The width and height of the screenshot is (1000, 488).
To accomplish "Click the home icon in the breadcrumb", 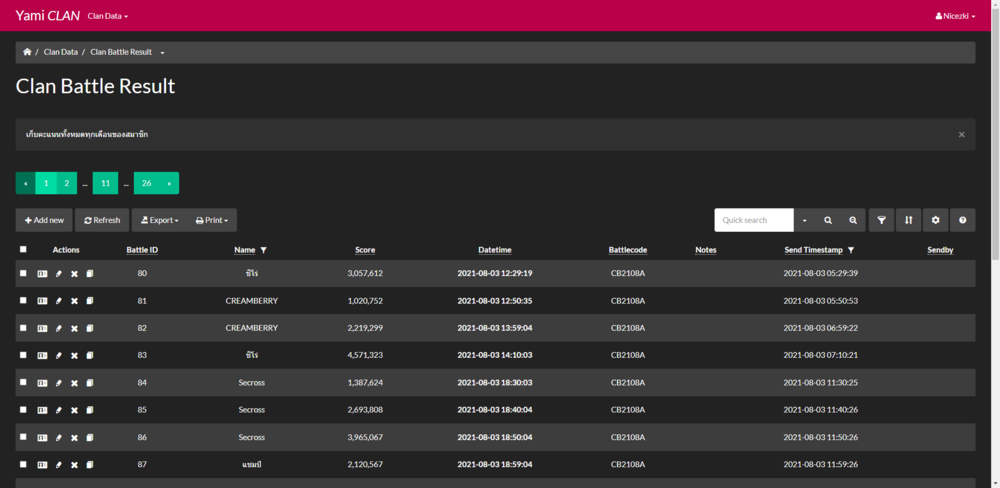I will [x=27, y=52].
